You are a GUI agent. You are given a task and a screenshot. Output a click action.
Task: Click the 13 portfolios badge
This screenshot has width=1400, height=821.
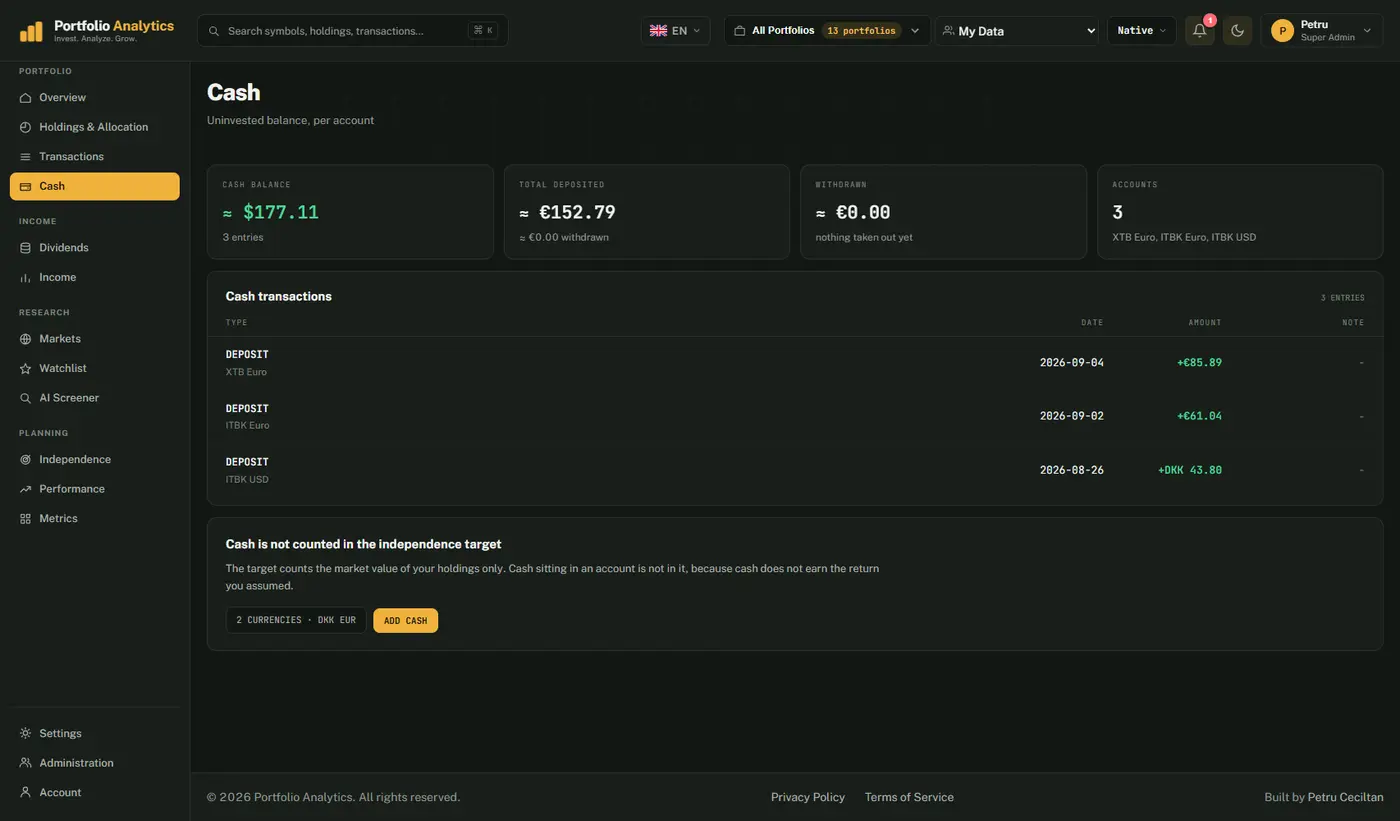pyautogui.click(x=861, y=31)
